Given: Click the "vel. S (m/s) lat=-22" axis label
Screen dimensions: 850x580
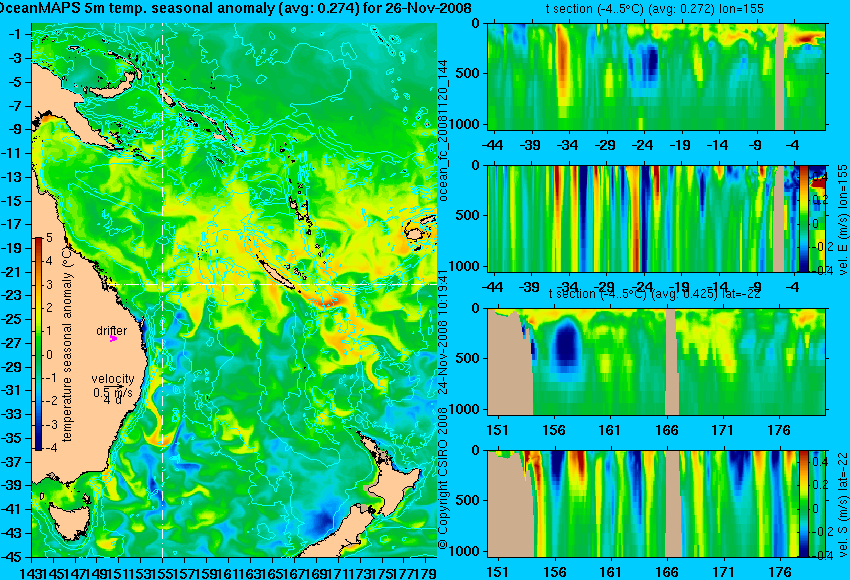Looking at the screenshot, I should [843, 504].
